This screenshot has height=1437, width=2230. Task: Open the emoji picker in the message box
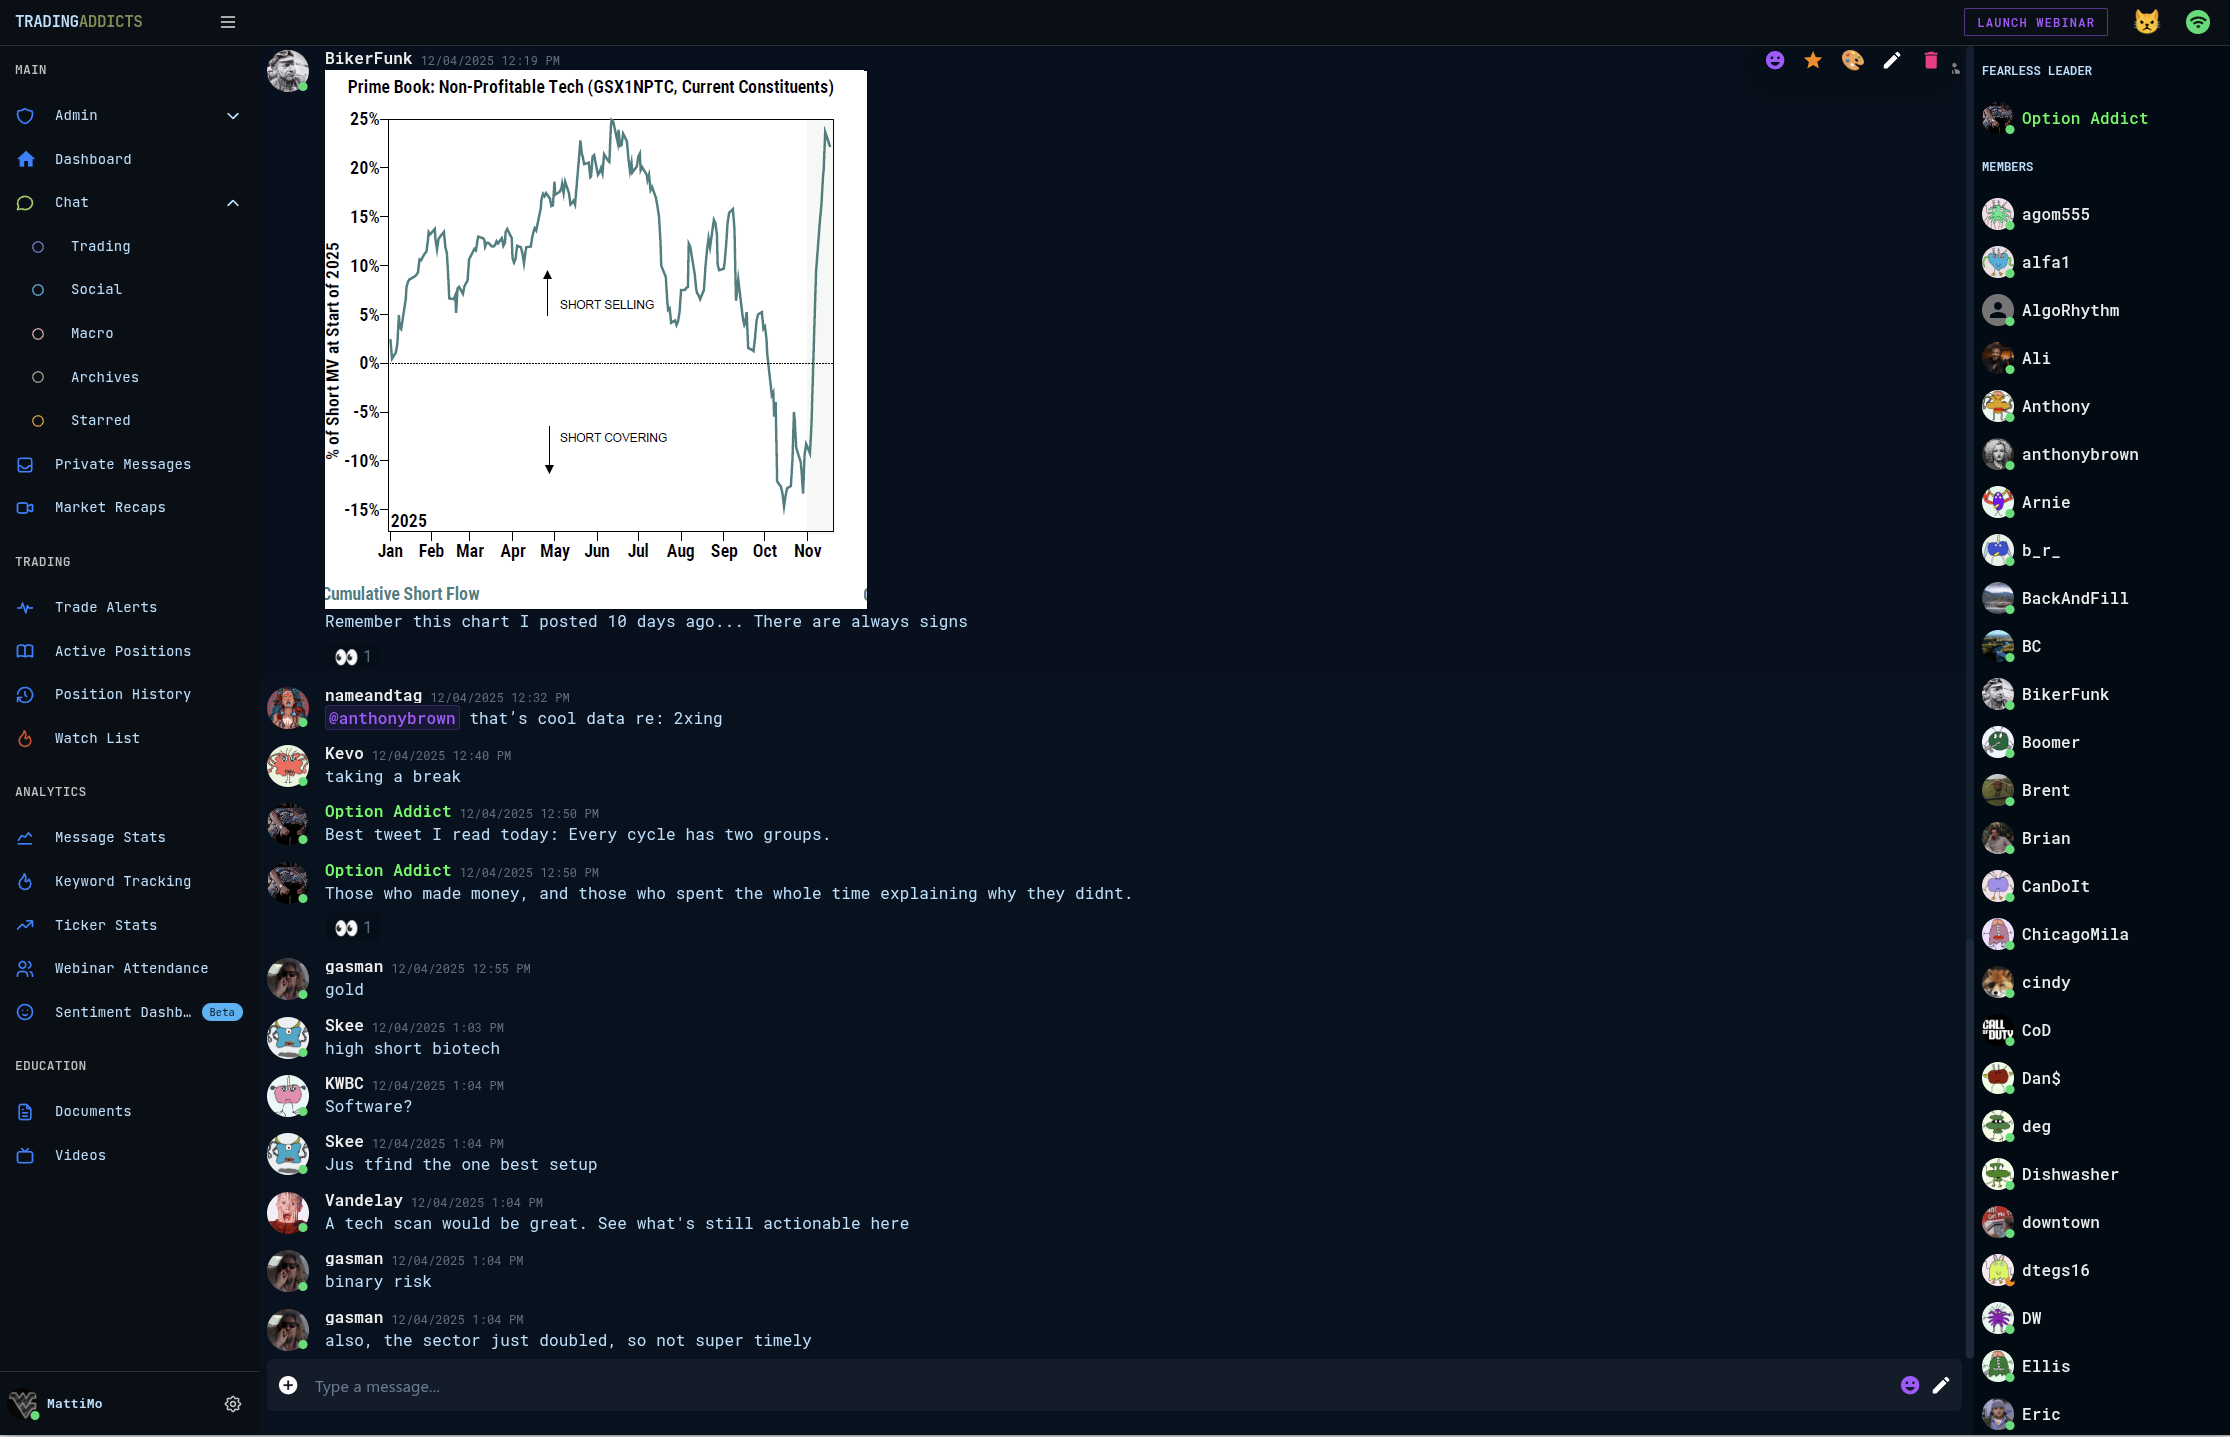pos(1910,1386)
